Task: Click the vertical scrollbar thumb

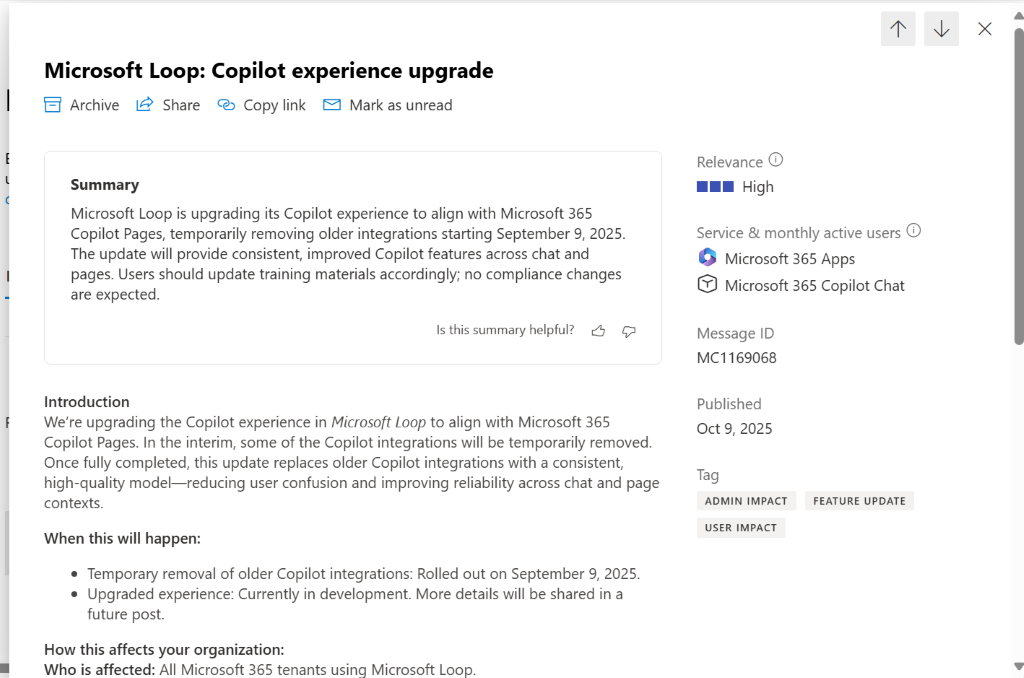Action: point(1019,186)
